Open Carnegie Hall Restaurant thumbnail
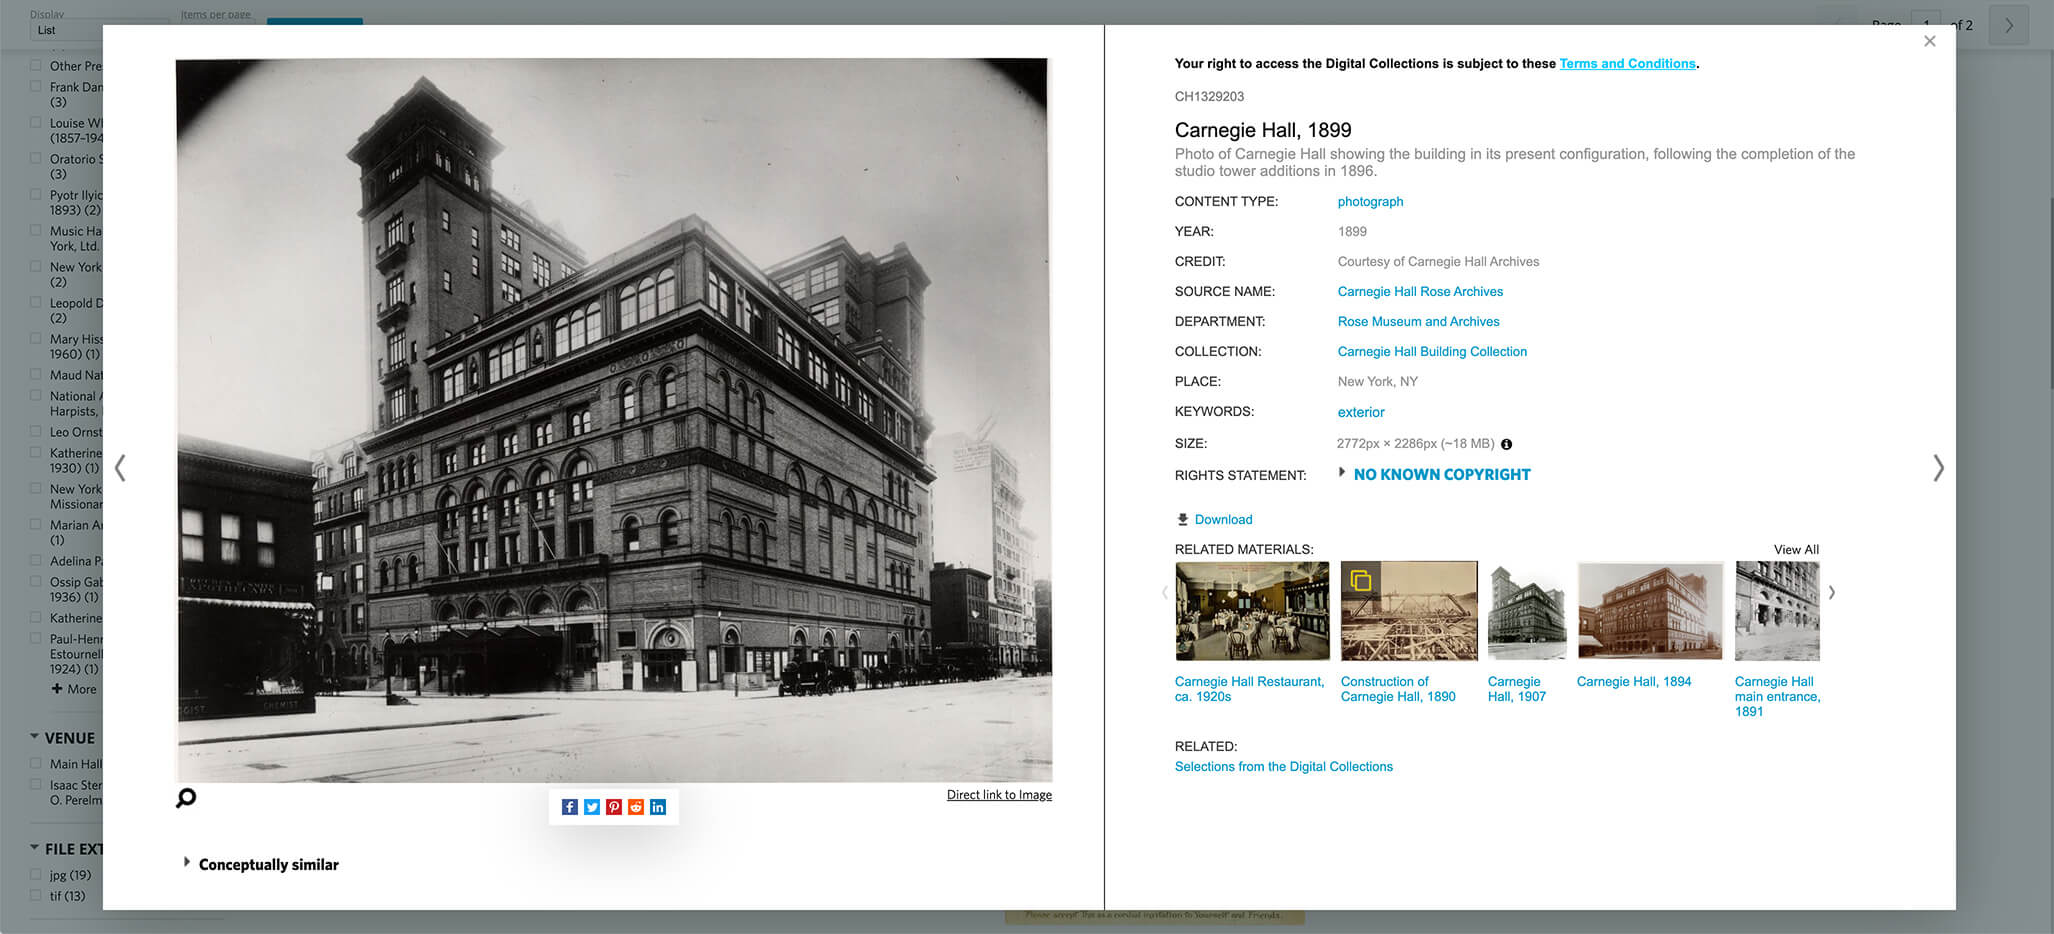This screenshot has height=934, width=2054. (1252, 611)
